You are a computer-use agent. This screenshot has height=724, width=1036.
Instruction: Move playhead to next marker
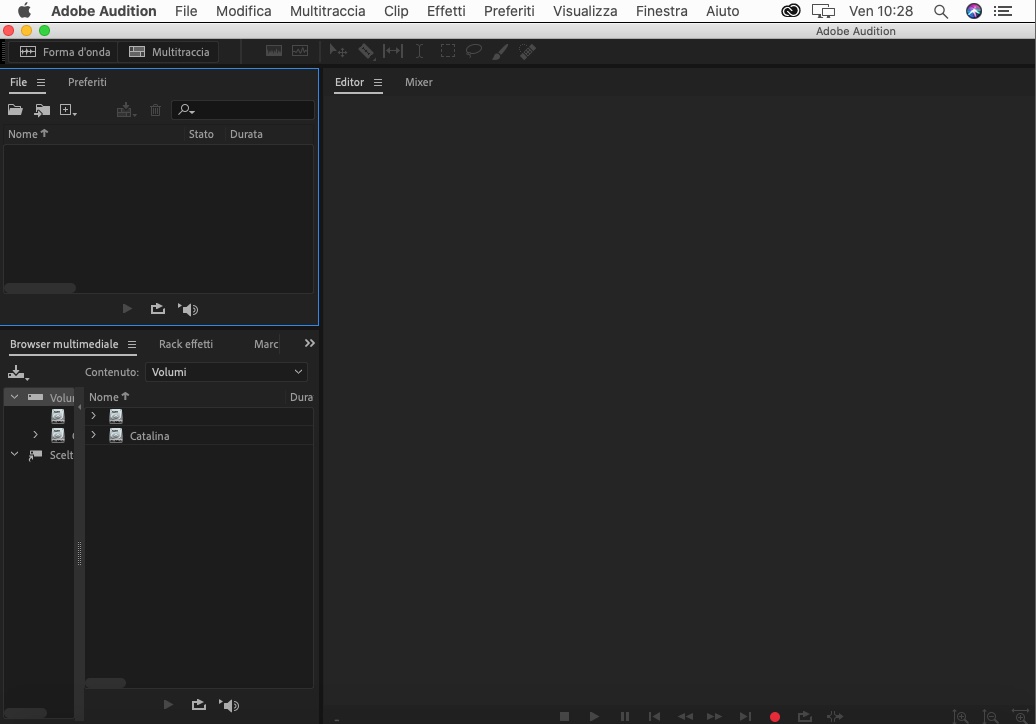pos(745,716)
